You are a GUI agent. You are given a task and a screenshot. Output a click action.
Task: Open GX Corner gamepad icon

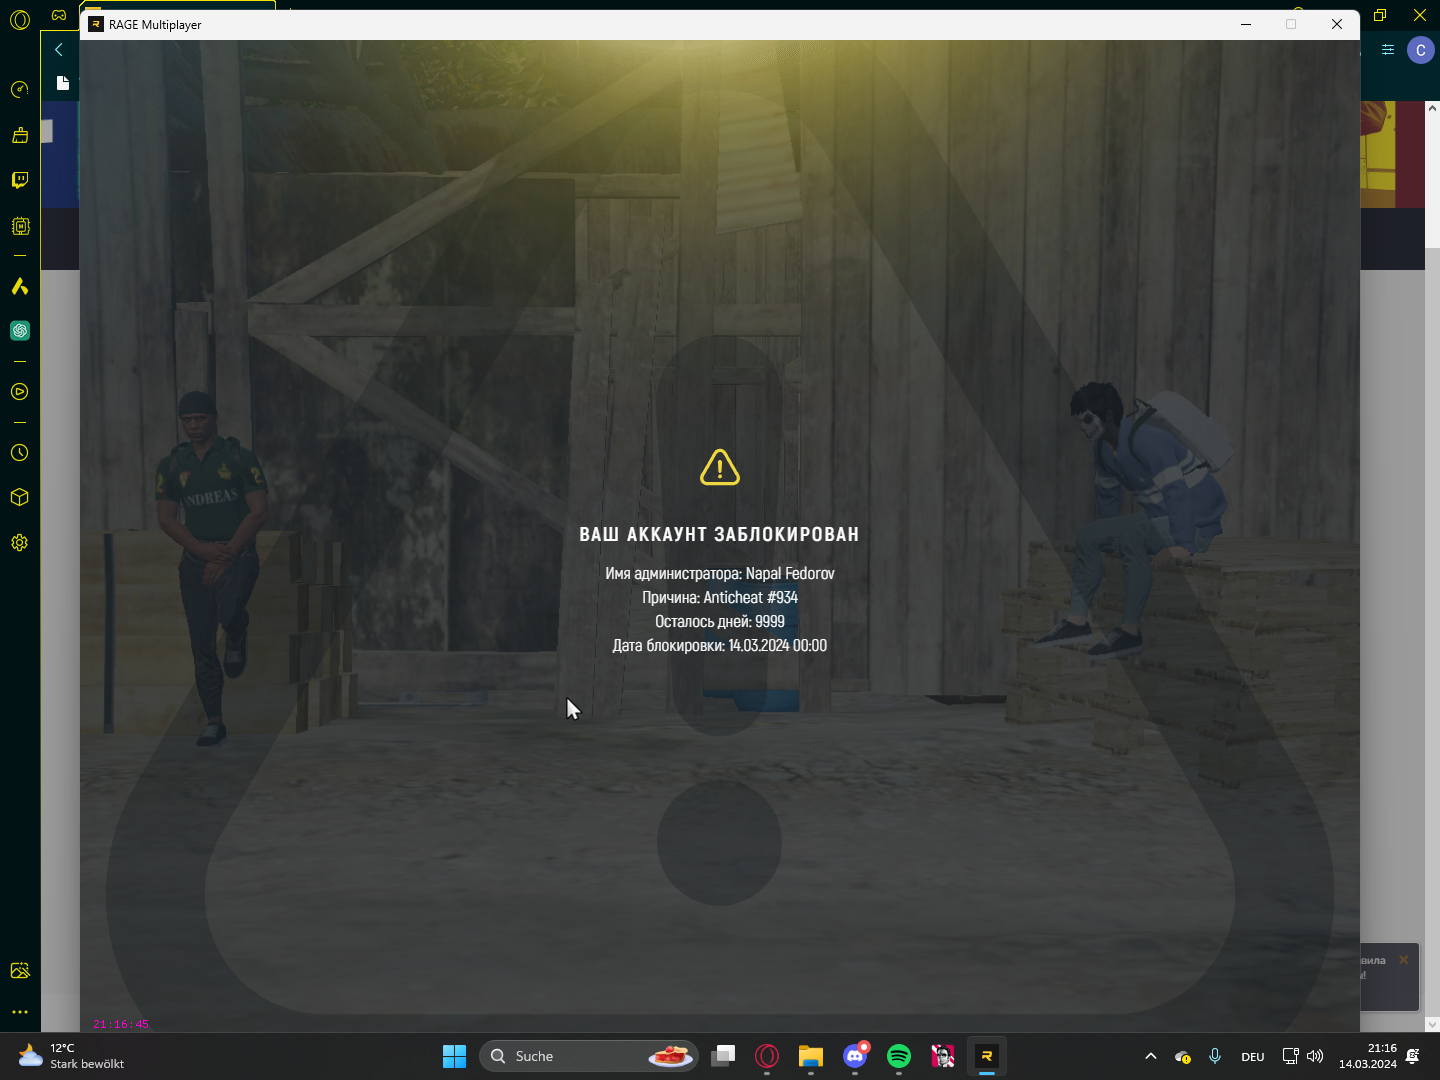(x=59, y=15)
